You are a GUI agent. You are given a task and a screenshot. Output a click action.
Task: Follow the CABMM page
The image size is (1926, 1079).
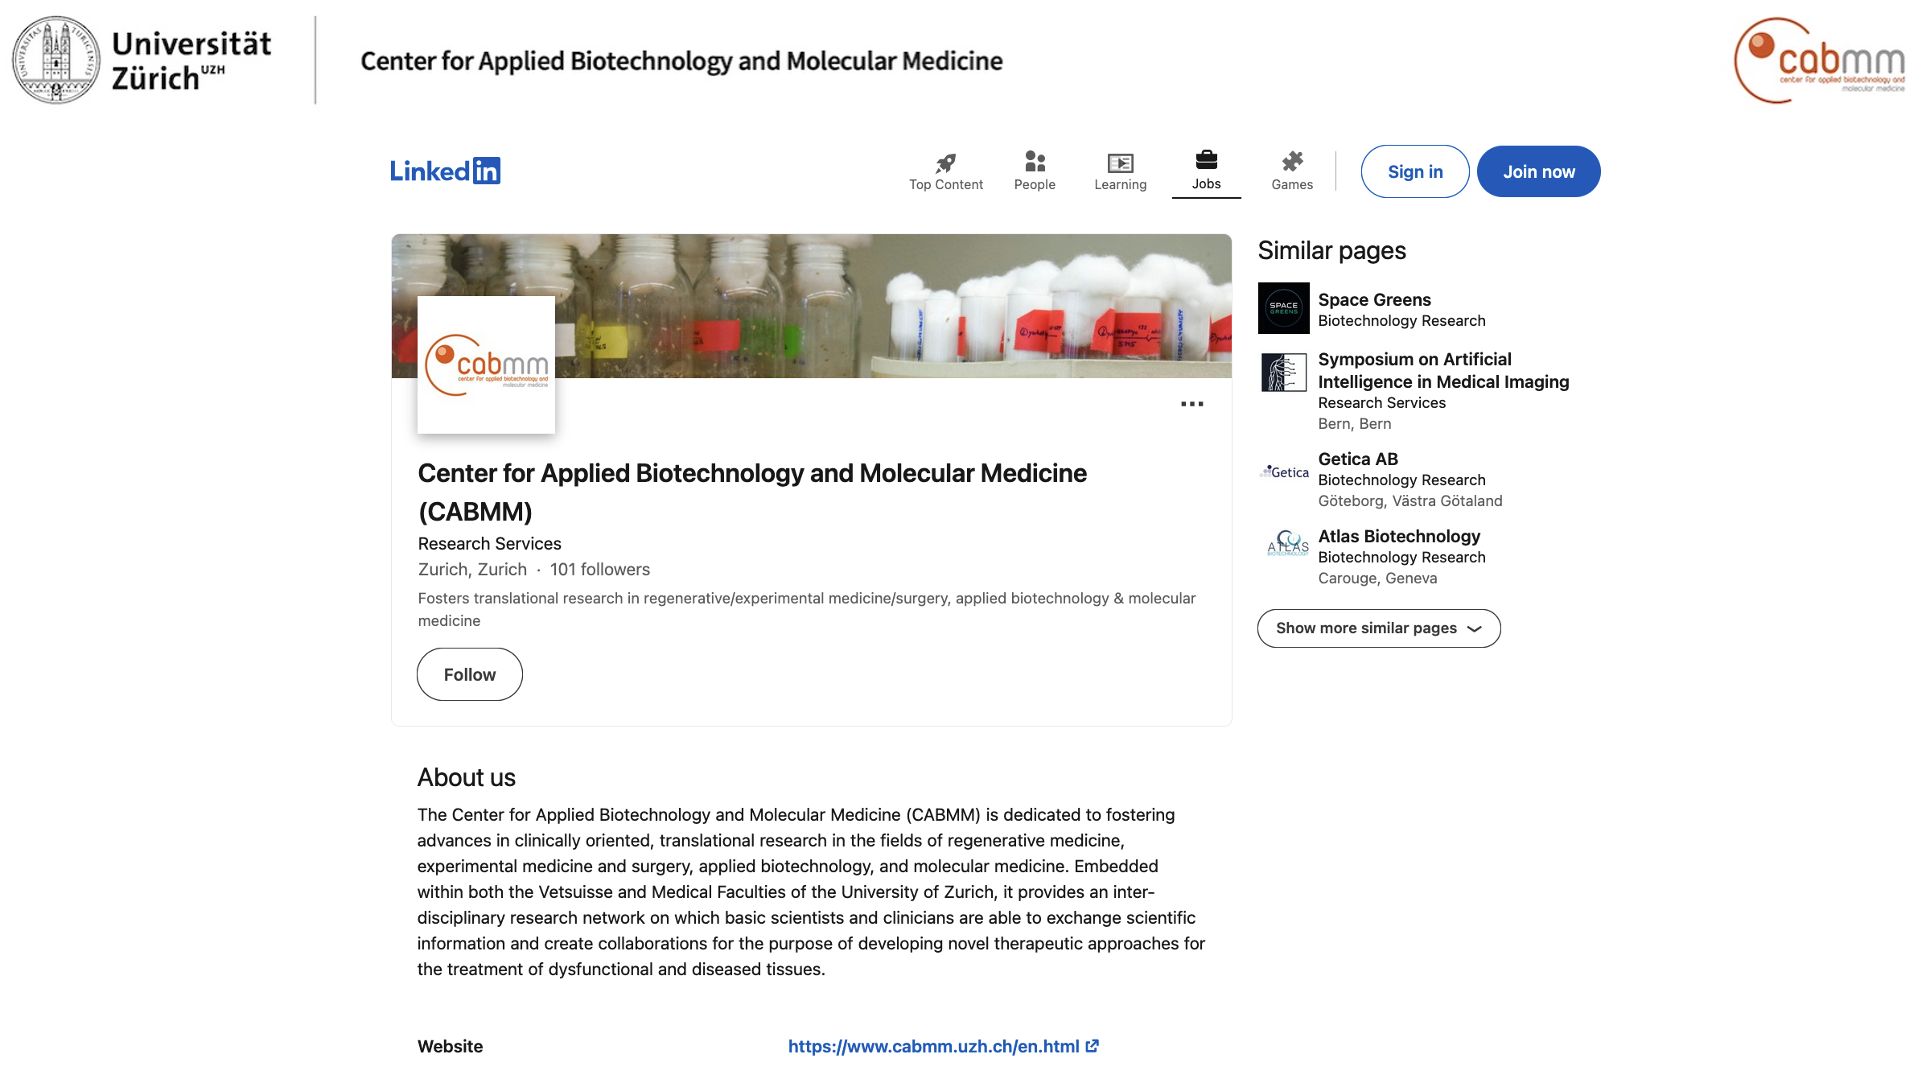click(x=470, y=674)
